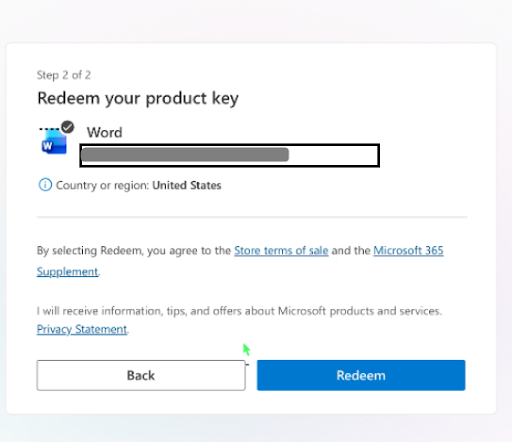Select the greyed-out redacted product key
512x442 pixels.
(185, 155)
